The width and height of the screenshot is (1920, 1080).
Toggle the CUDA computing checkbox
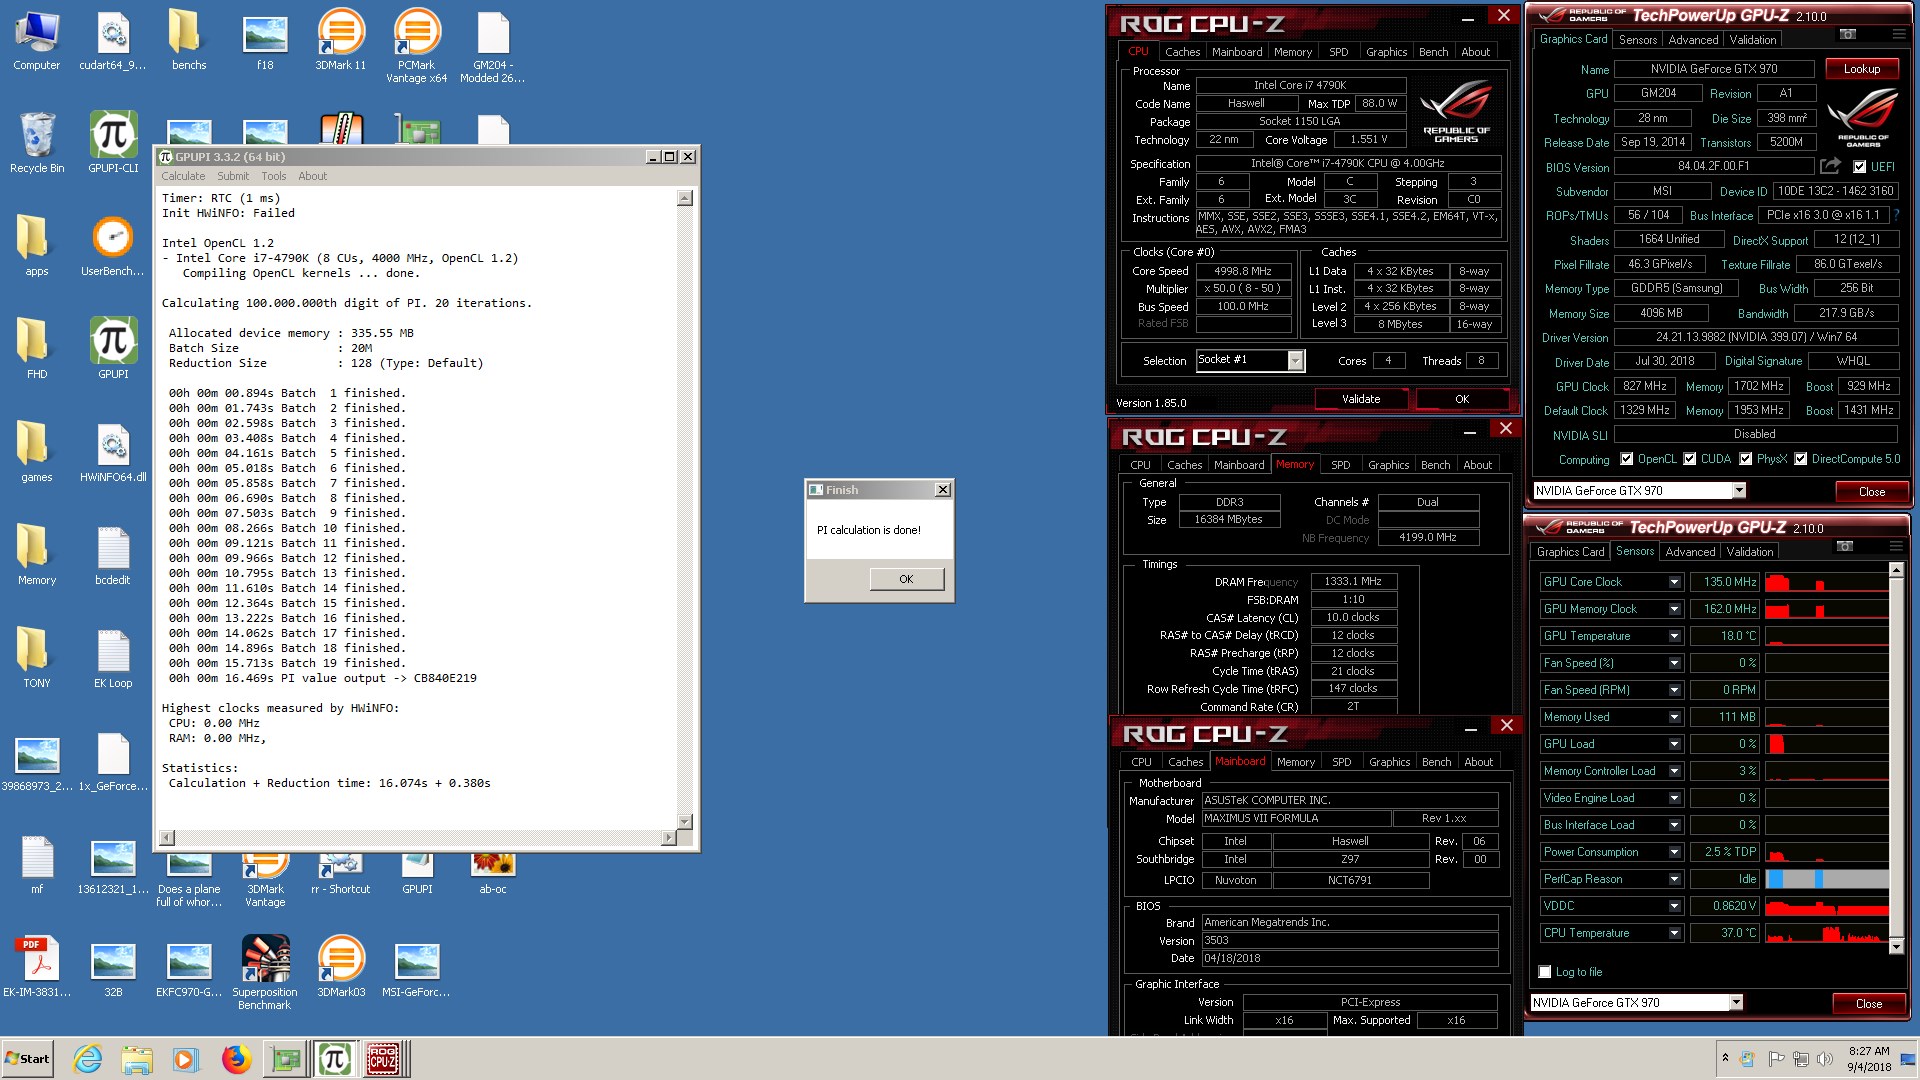[1689, 459]
